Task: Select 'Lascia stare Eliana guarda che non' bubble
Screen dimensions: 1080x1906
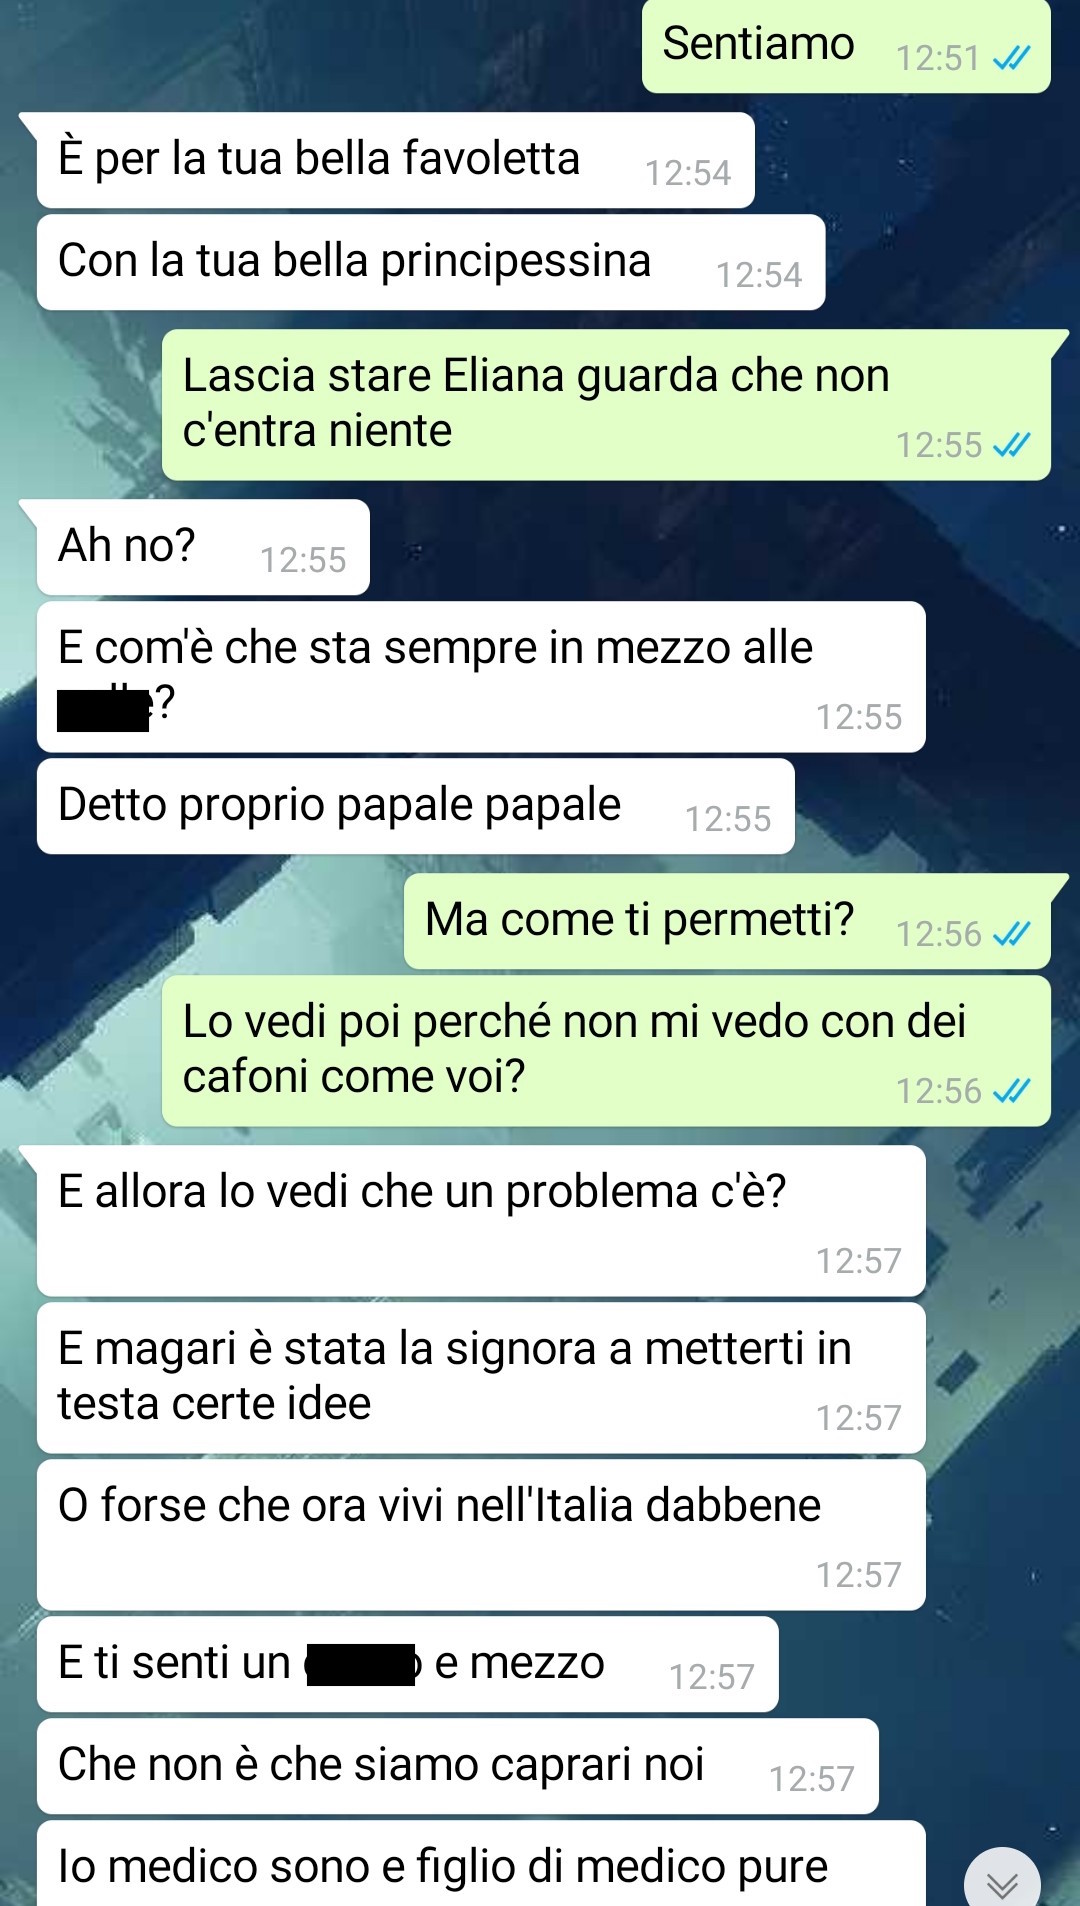Action: click(x=606, y=405)
